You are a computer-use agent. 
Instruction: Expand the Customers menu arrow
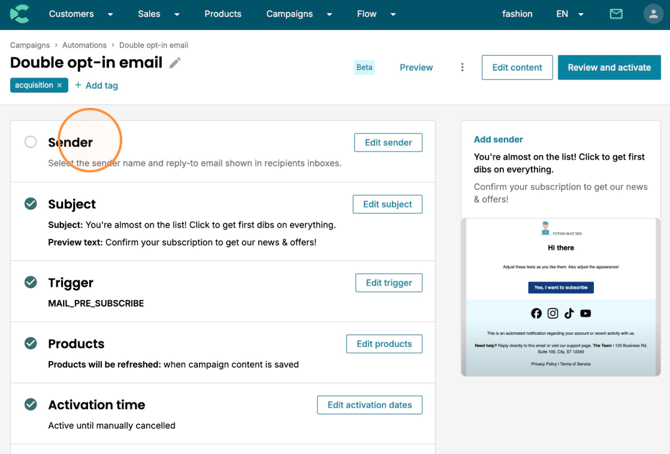tap(110, 15)
